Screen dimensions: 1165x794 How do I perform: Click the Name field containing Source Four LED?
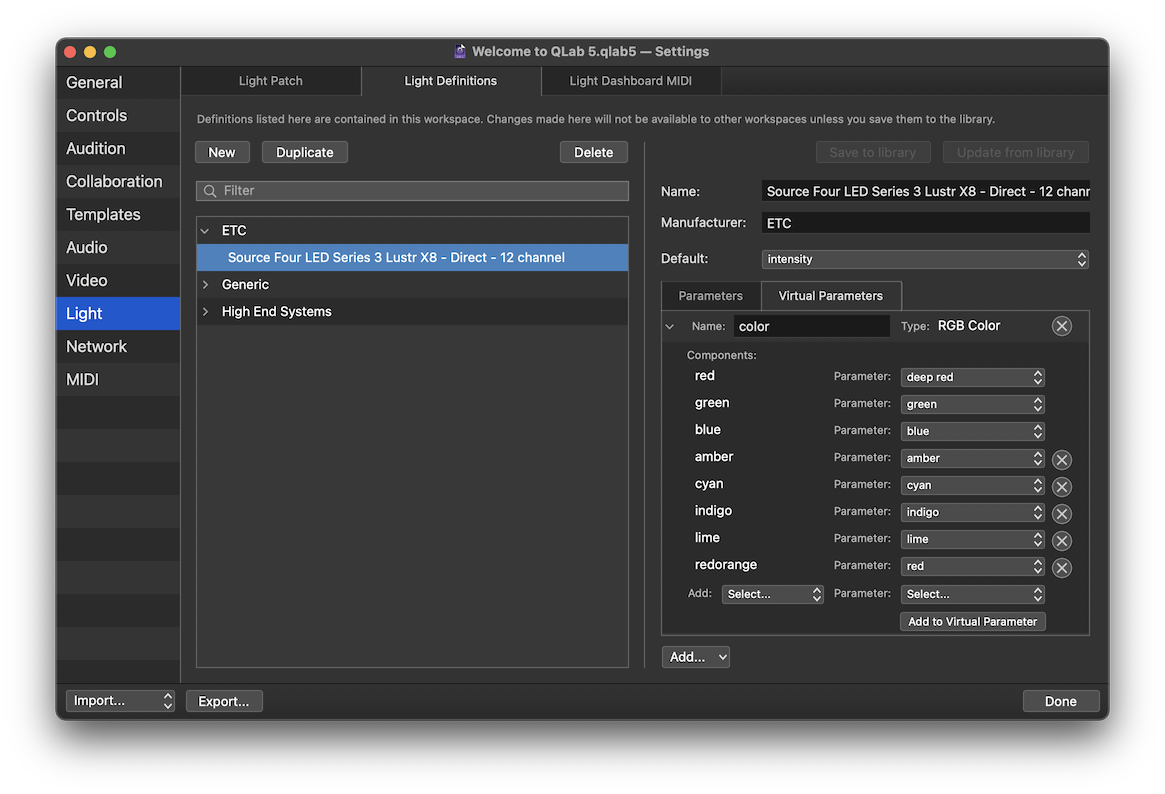(925, 190)
